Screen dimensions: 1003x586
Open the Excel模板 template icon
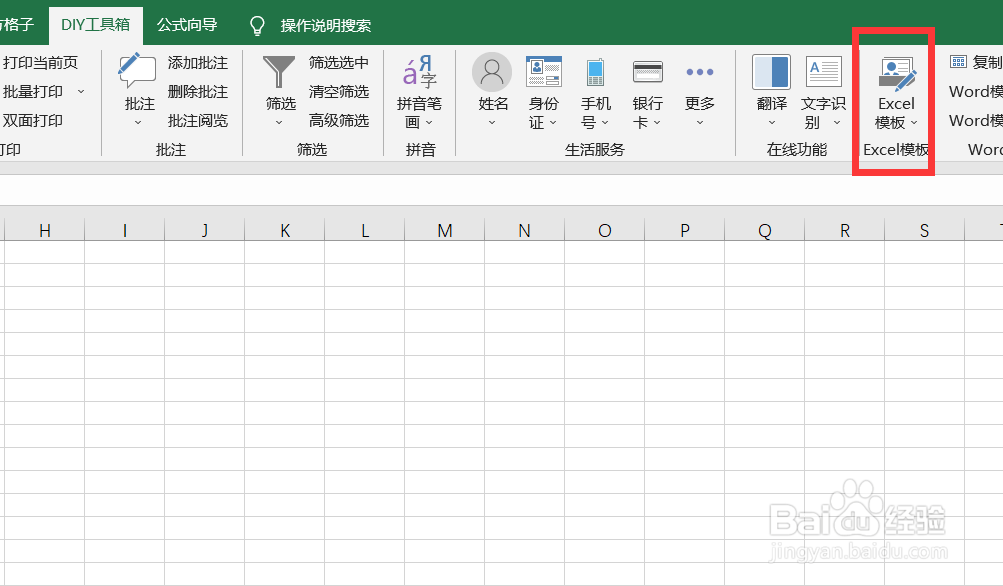click(897, 73)
